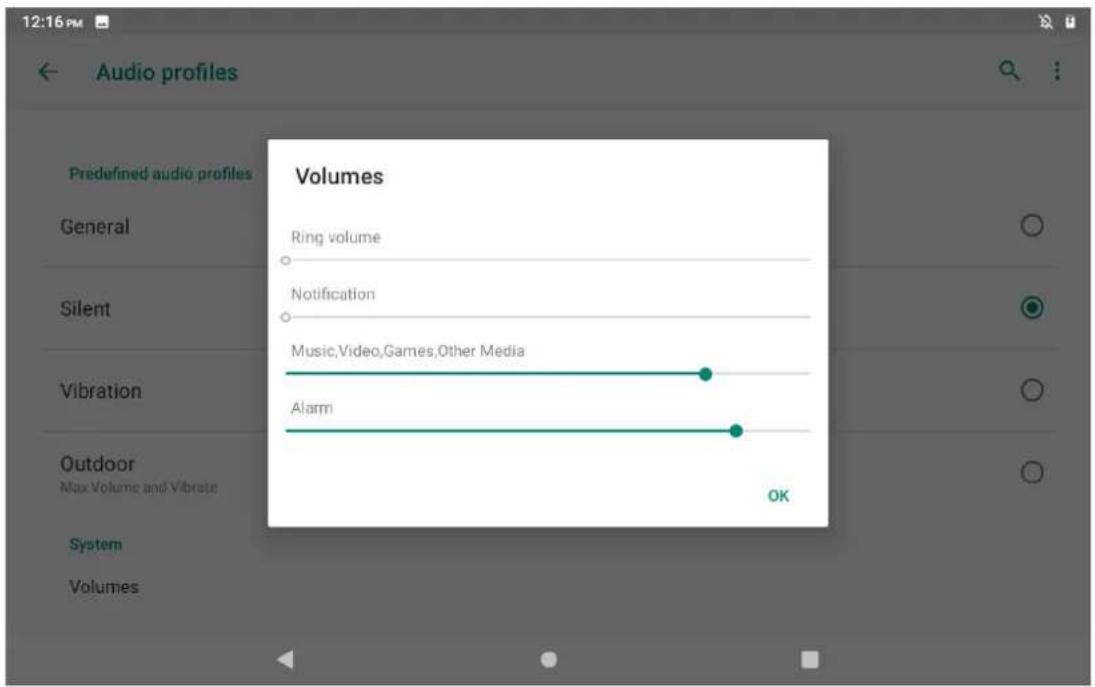
Task: Tap the image notification icon in status bar
Action: (102, 22)
